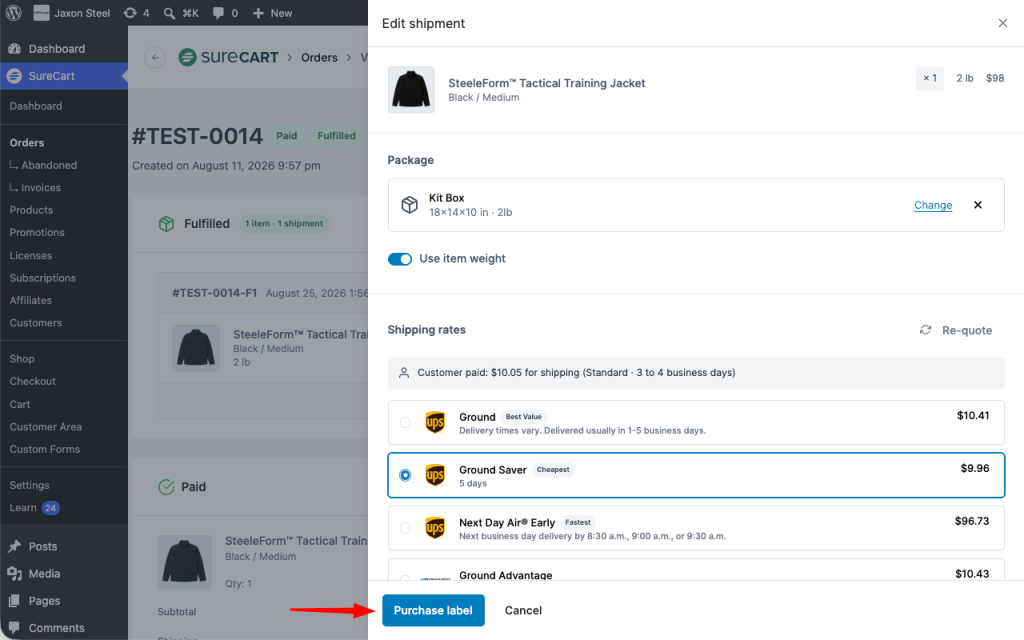
Task: Open the updates icon showing 4
Action: 136,13
